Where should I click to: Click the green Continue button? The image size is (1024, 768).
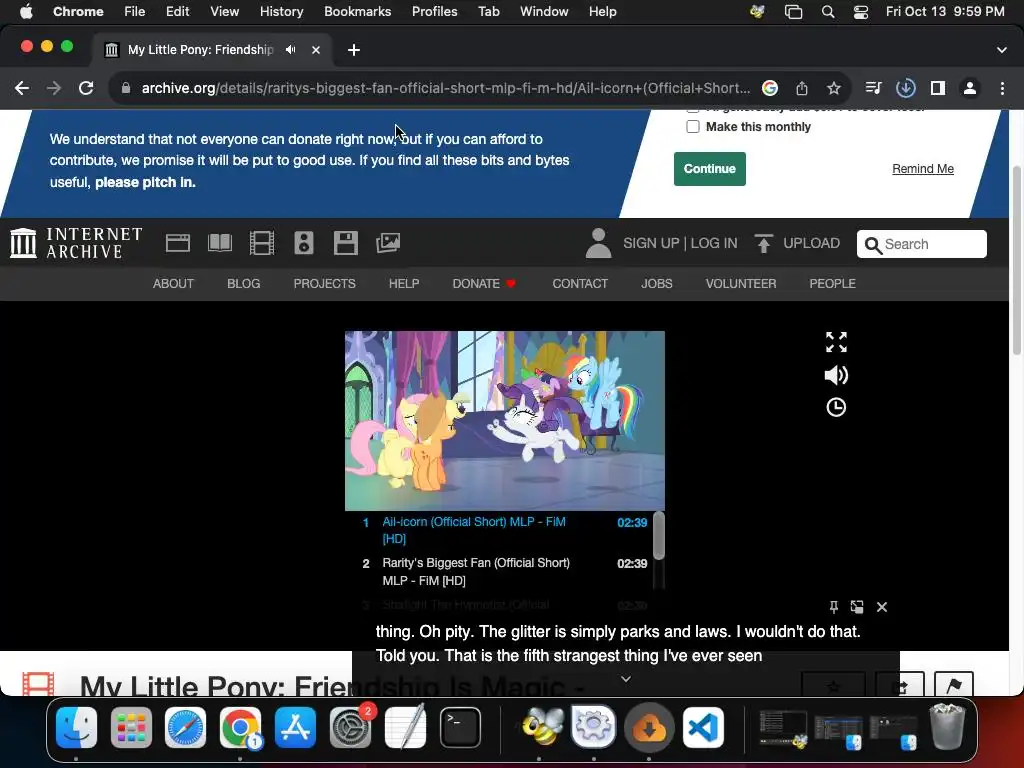tap(710, 168)
